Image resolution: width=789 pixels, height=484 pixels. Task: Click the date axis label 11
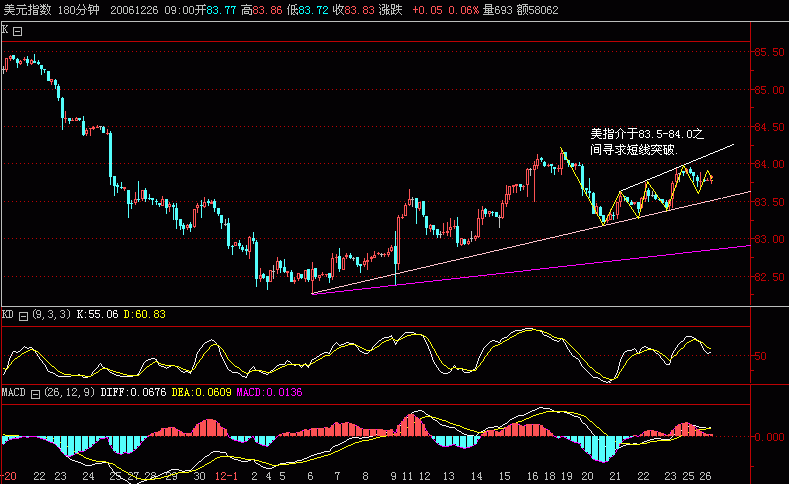click(408, 476)
